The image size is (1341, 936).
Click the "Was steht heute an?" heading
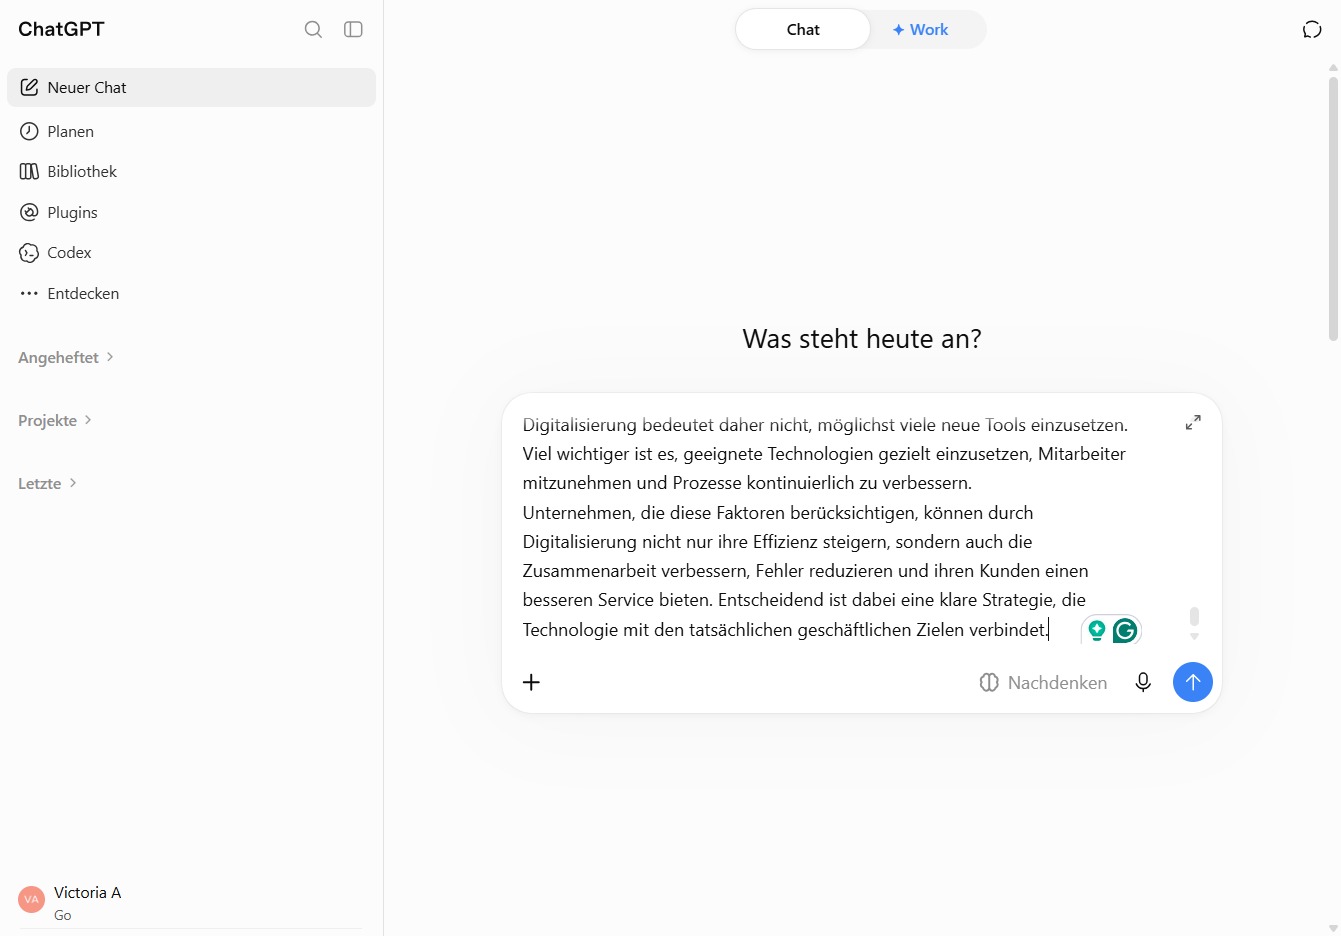pyautogui.click(x=862, y=339)
